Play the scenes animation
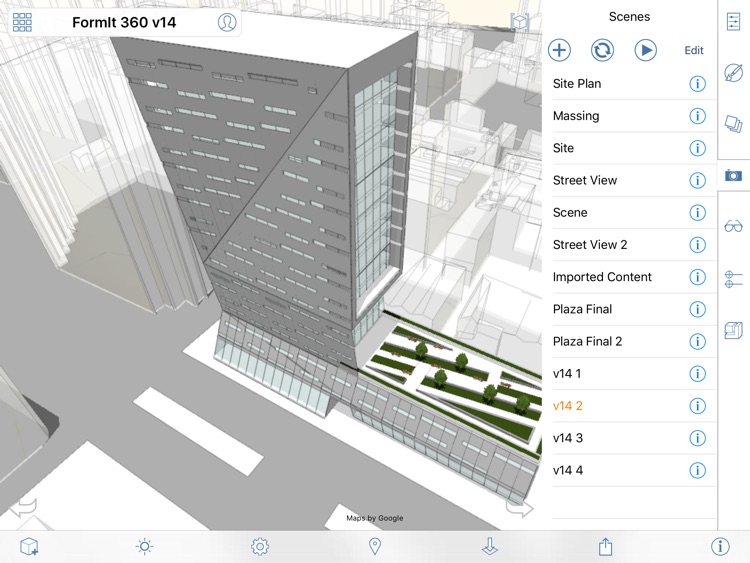Image resolution: width=750 pixels, height=563 pixels. [x=645, y=50]
